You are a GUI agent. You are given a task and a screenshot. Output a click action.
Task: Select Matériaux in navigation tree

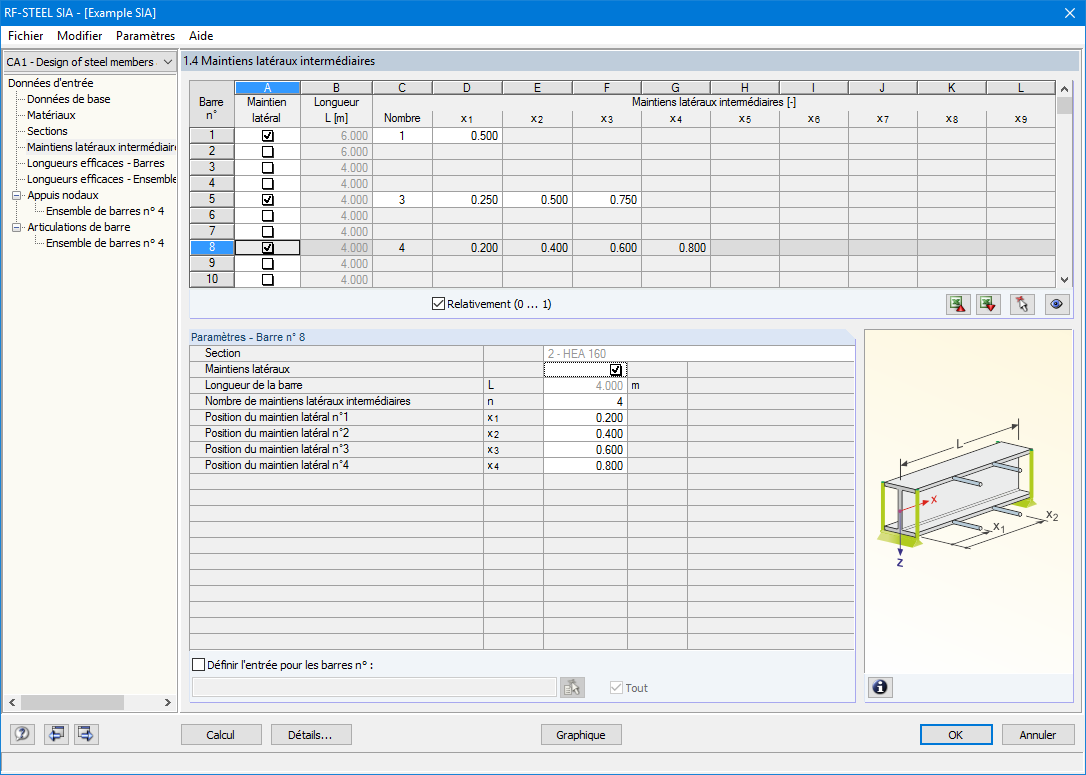51,115
